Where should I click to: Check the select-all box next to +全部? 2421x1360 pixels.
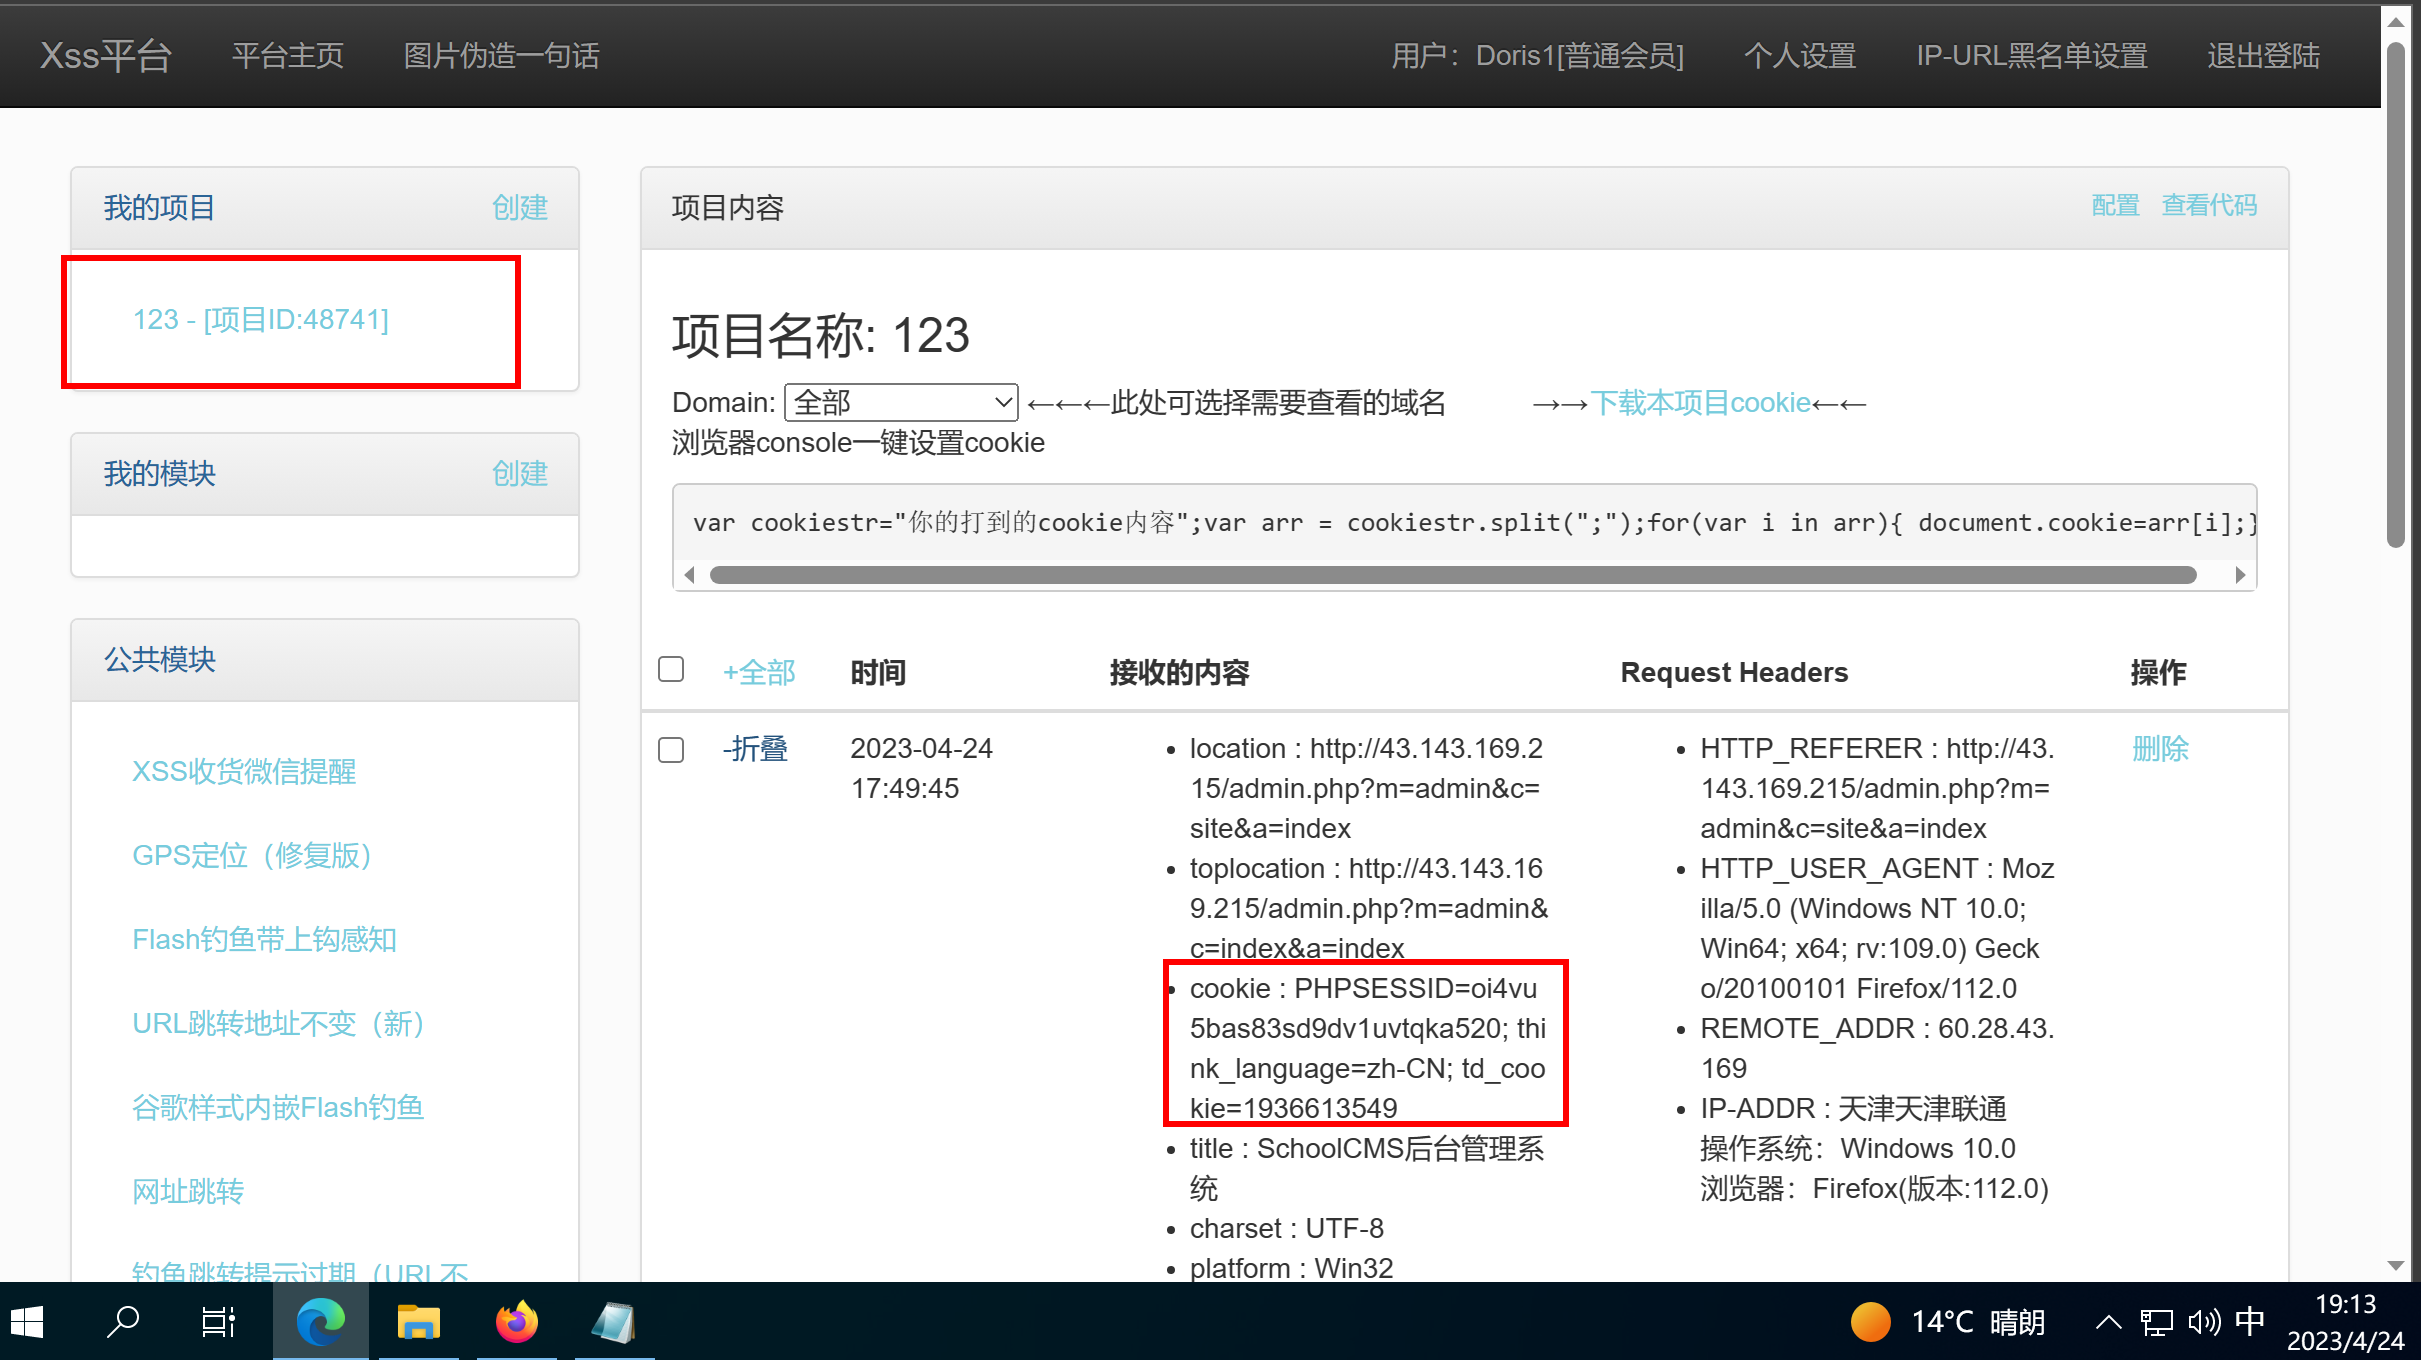[671, 669]
